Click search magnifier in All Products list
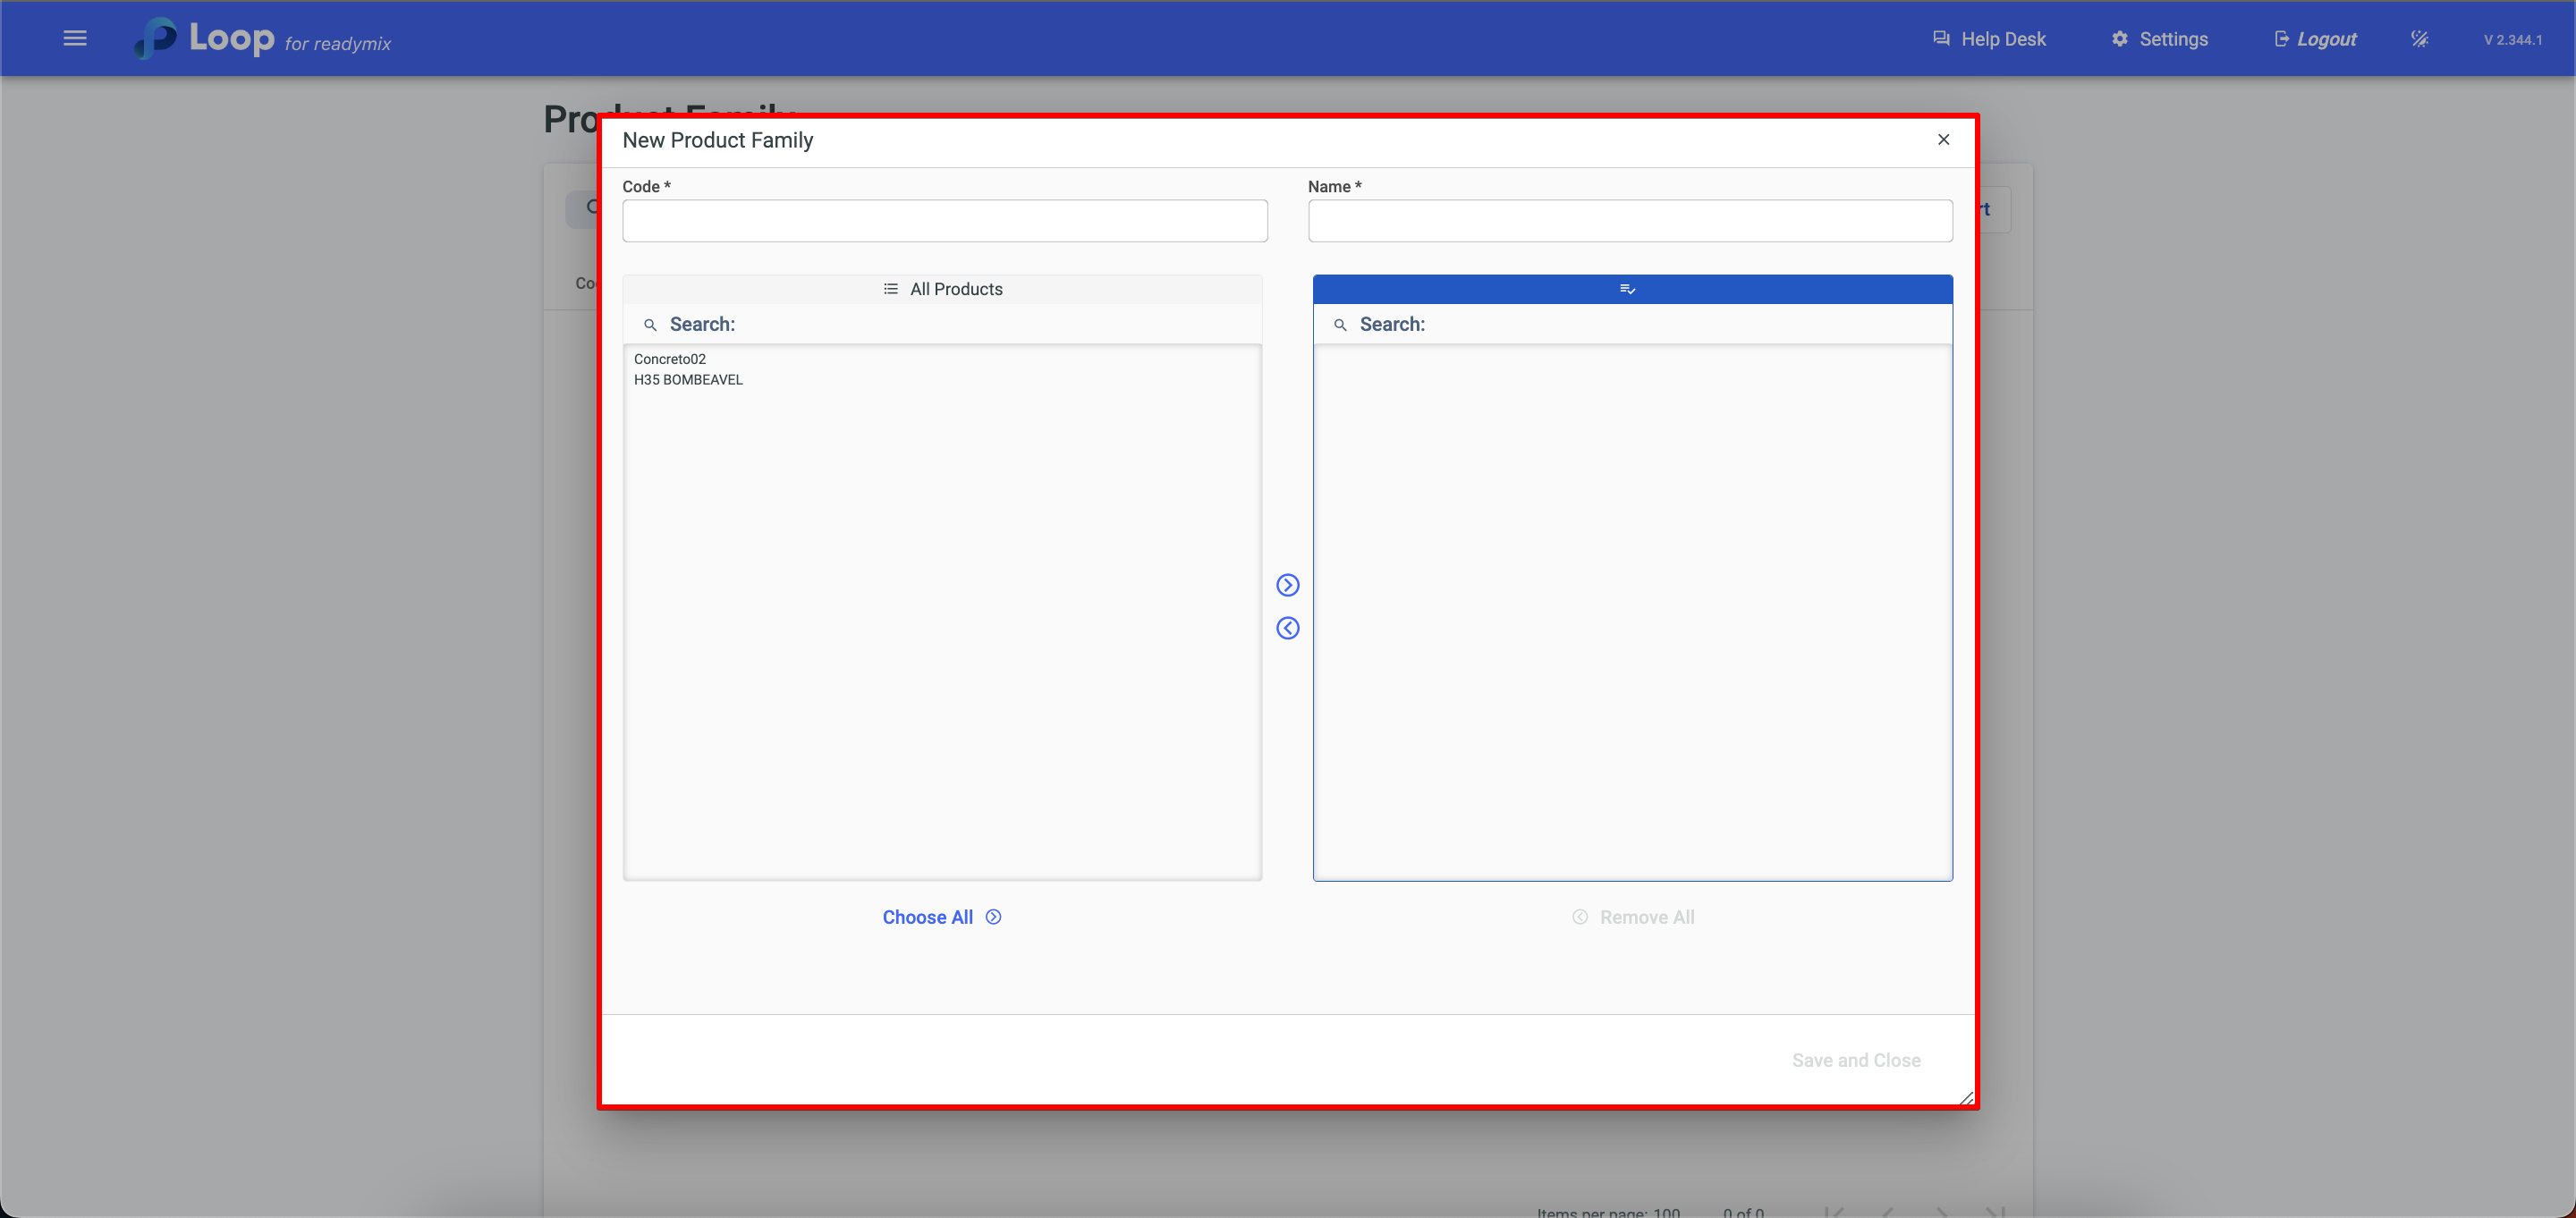Image resolution: width=2576 pixels, height=1218 pixels. (650, 325)
